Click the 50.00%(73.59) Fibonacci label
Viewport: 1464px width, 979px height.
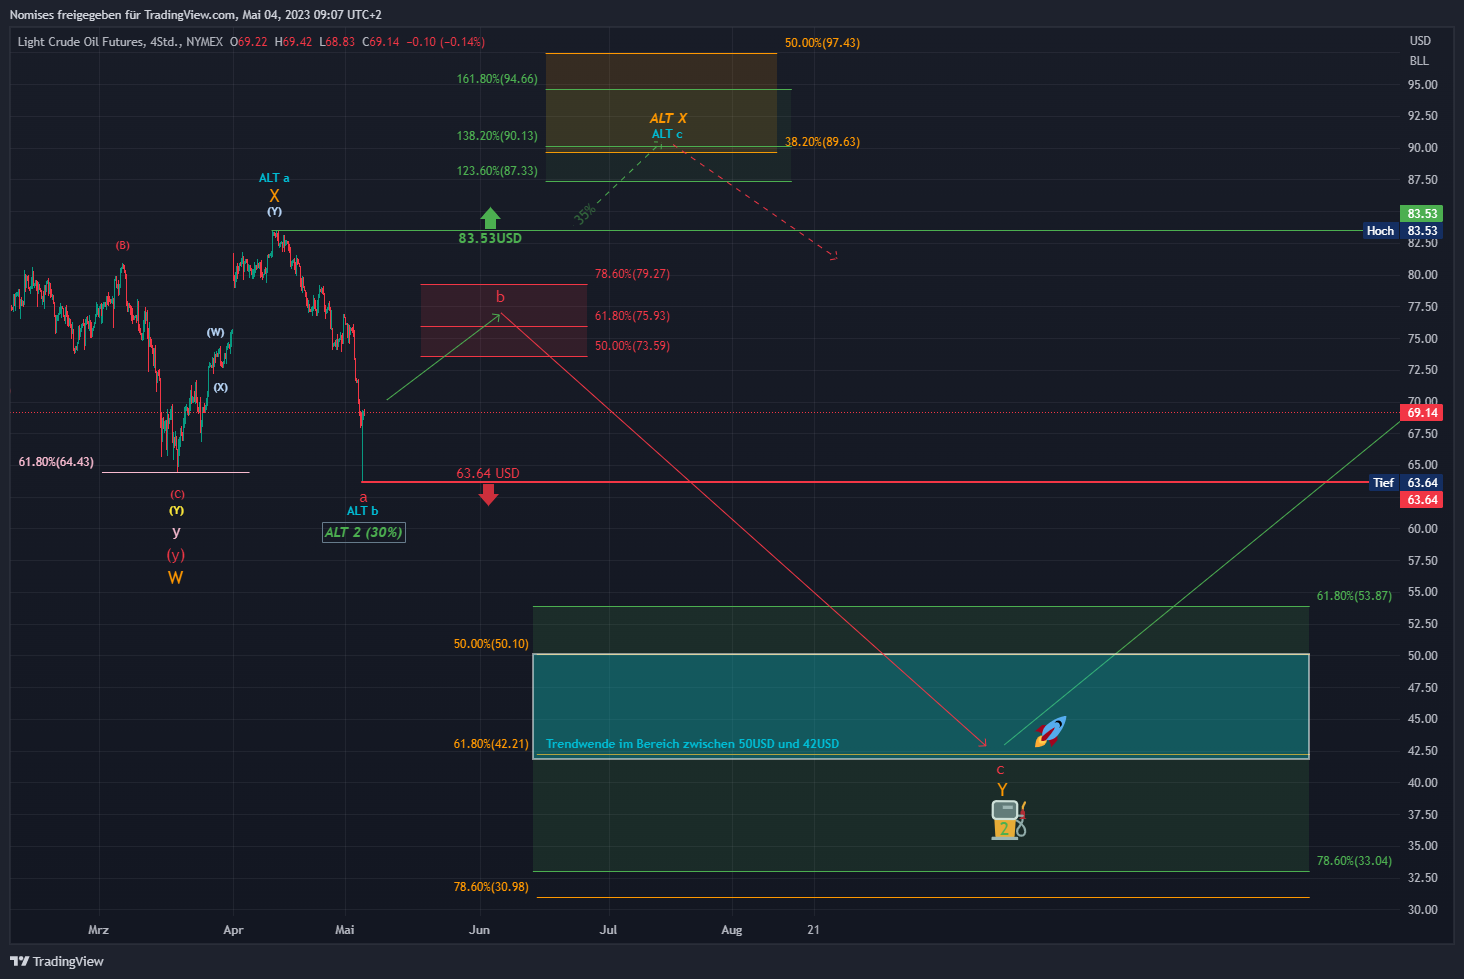(x=632, y=346)
